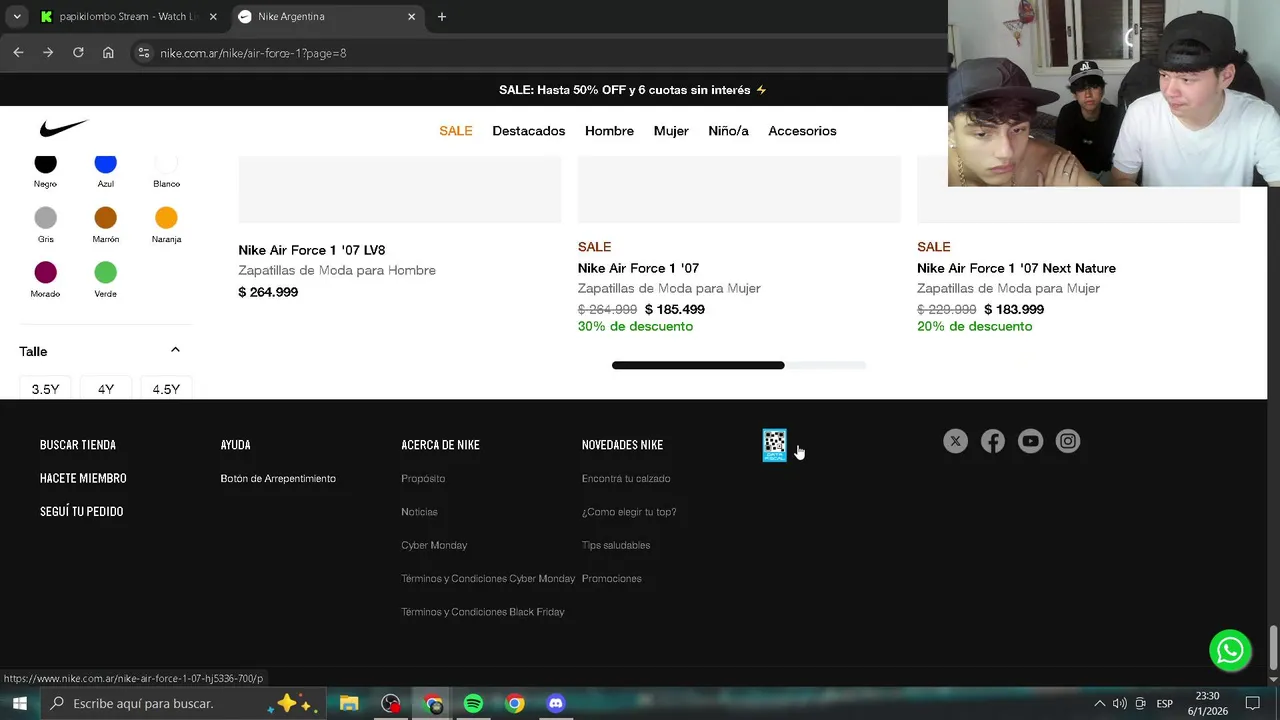
Task: Open the Promociones footer link
Action: (612, 579)
